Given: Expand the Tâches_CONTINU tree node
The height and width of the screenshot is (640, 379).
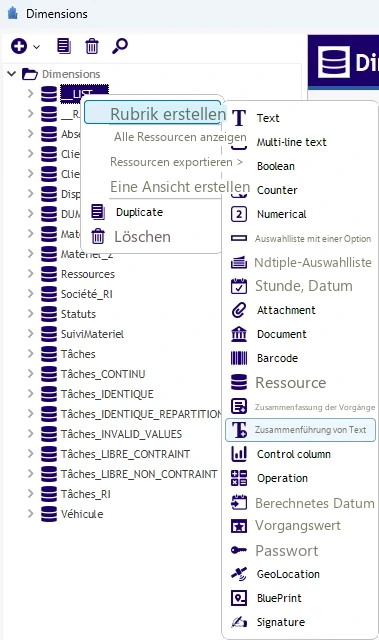Looking at the screenshot, I should pyautogui.click(x=31, y=373).
